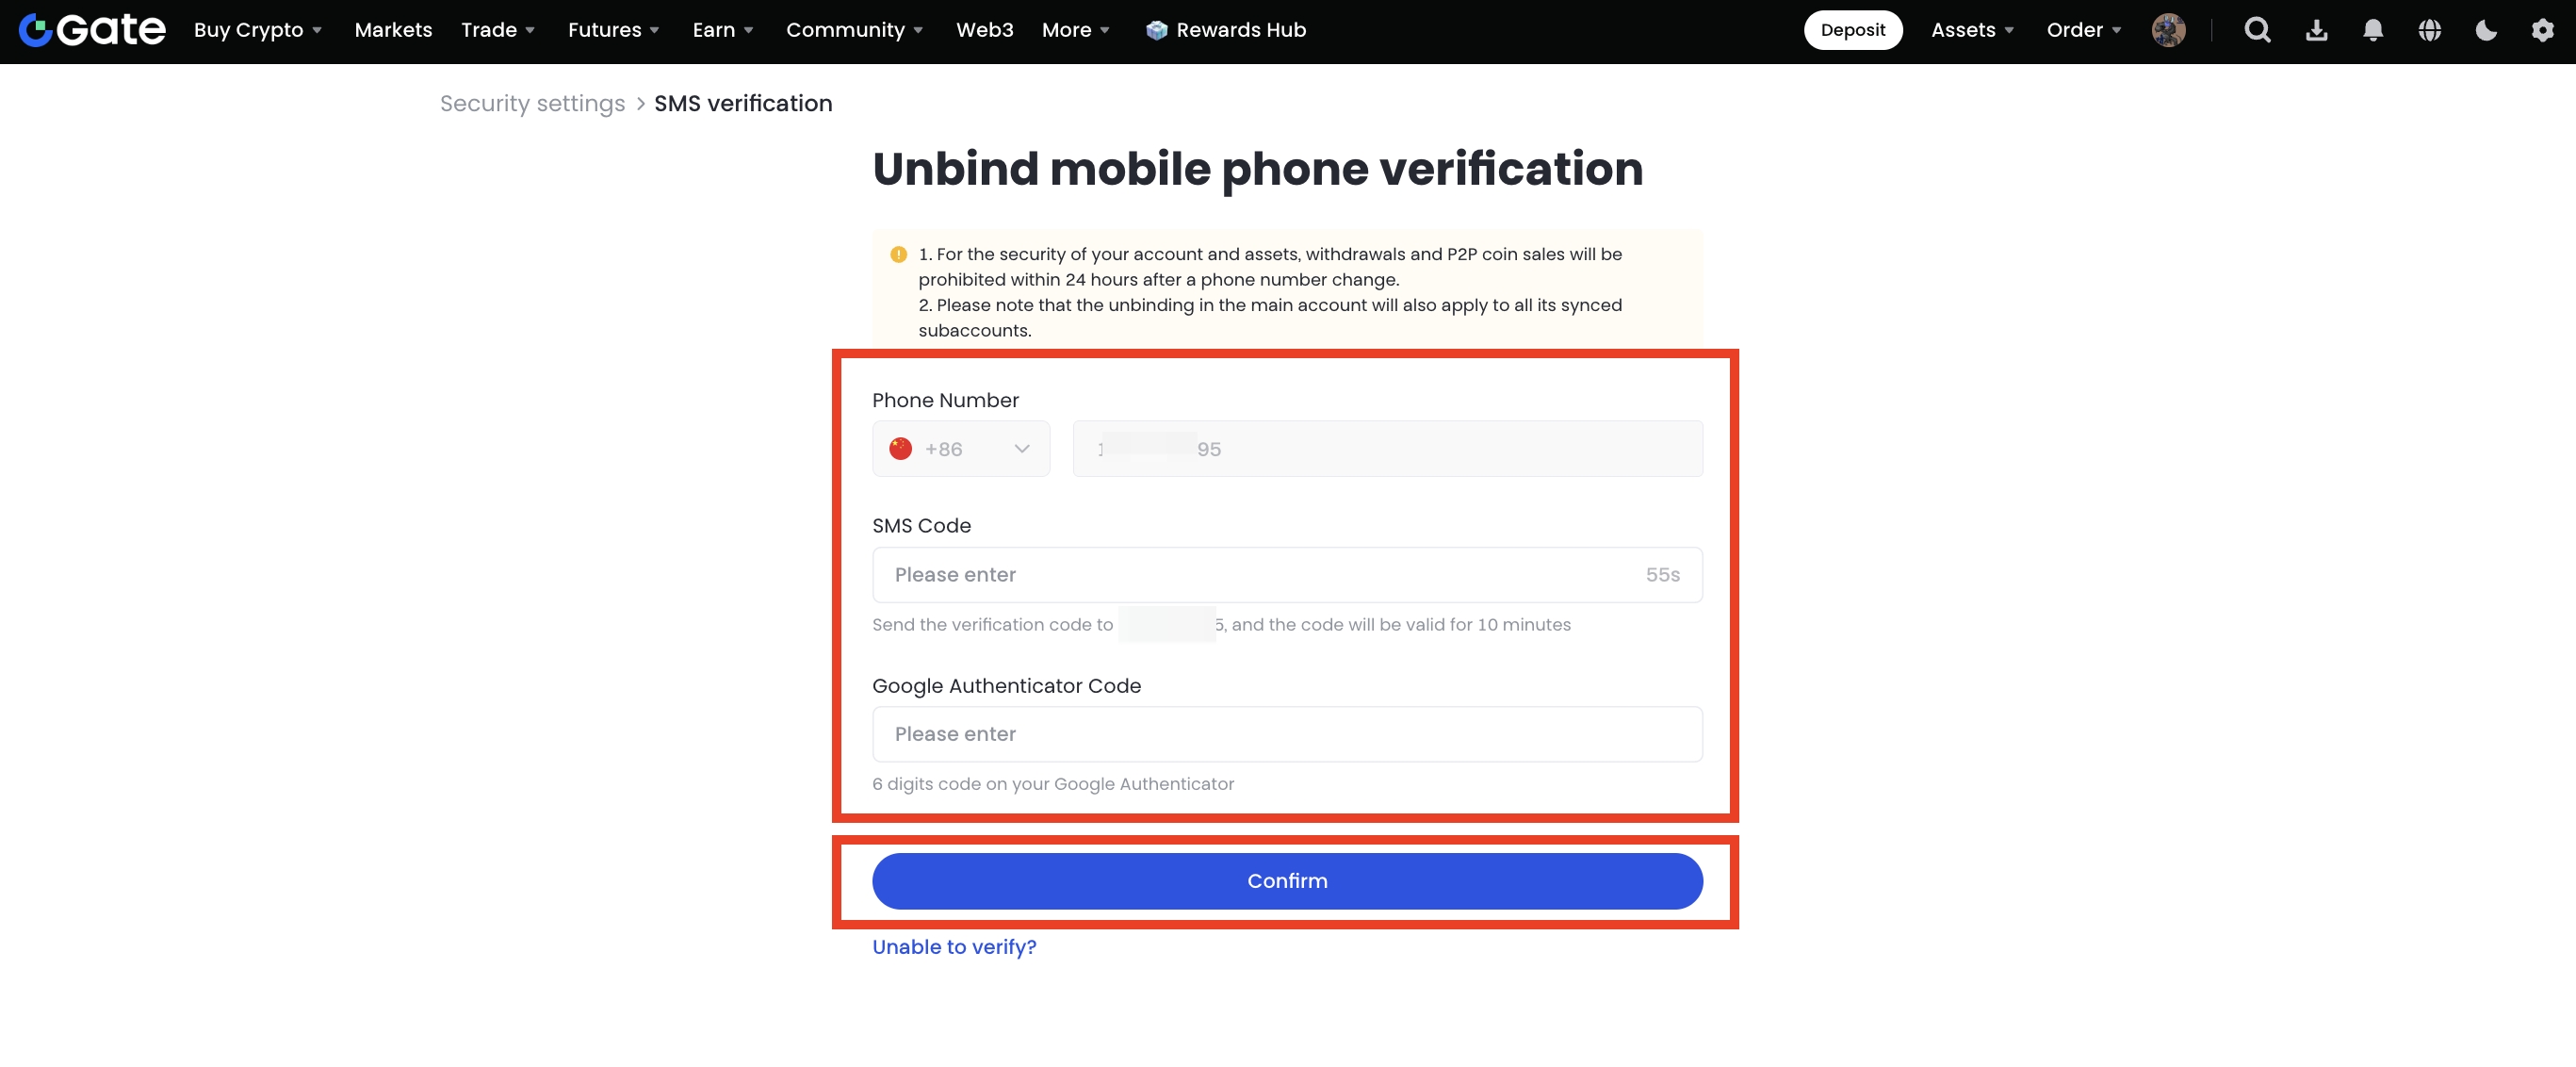2576x1067 pixels.
Task: Click the download app icon
Action: pyautogui.click(x=2316, y=30)
